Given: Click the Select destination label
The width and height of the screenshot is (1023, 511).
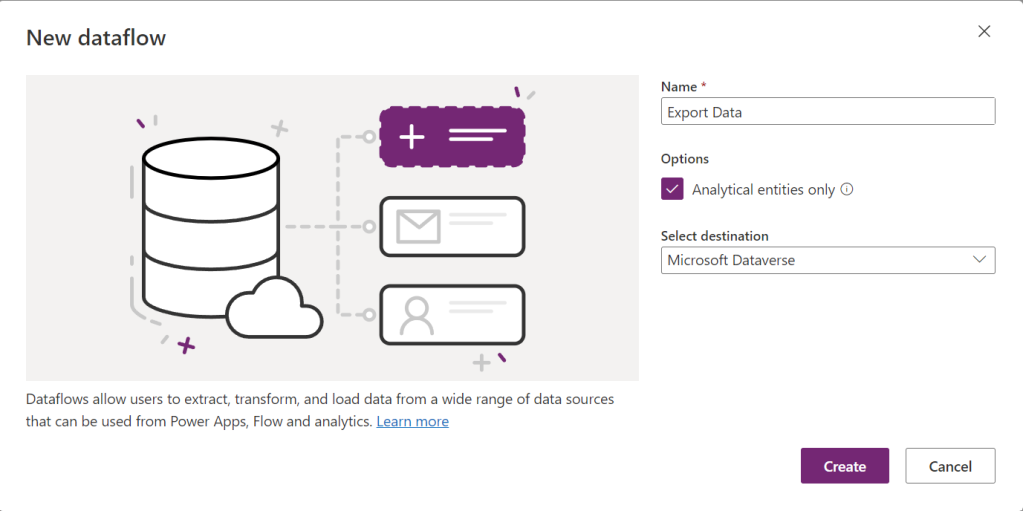Looking at the screenshot, I should pyautogui.click(x=714, y=236).
